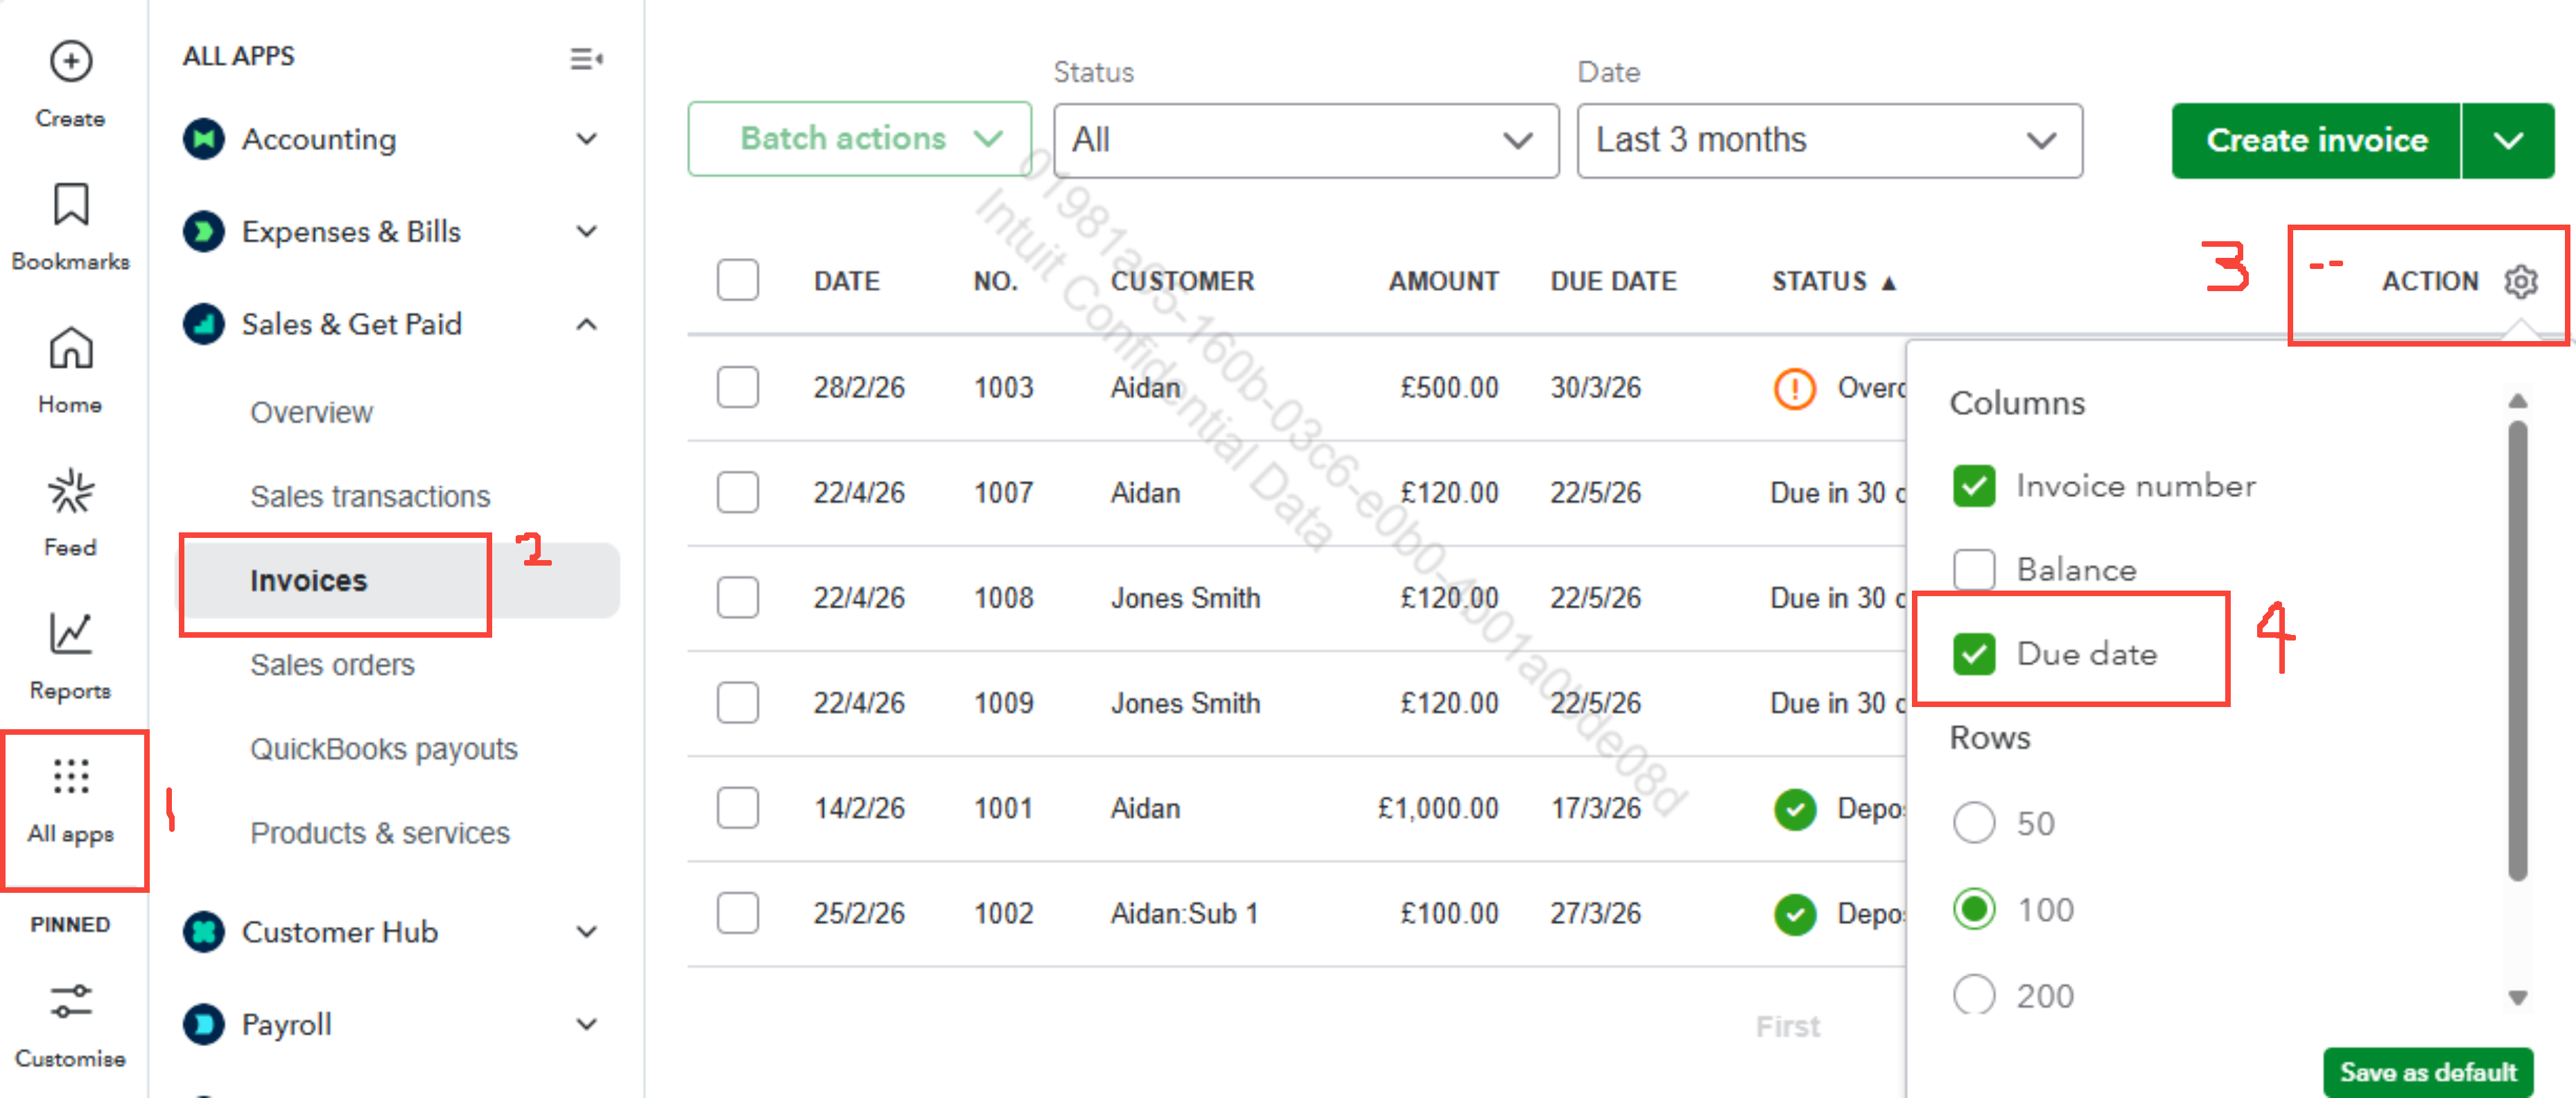The width and height of the screenshot is (2576, 1098).
Task: Open the Batch actions dropdown
Action: coord(859,139)
